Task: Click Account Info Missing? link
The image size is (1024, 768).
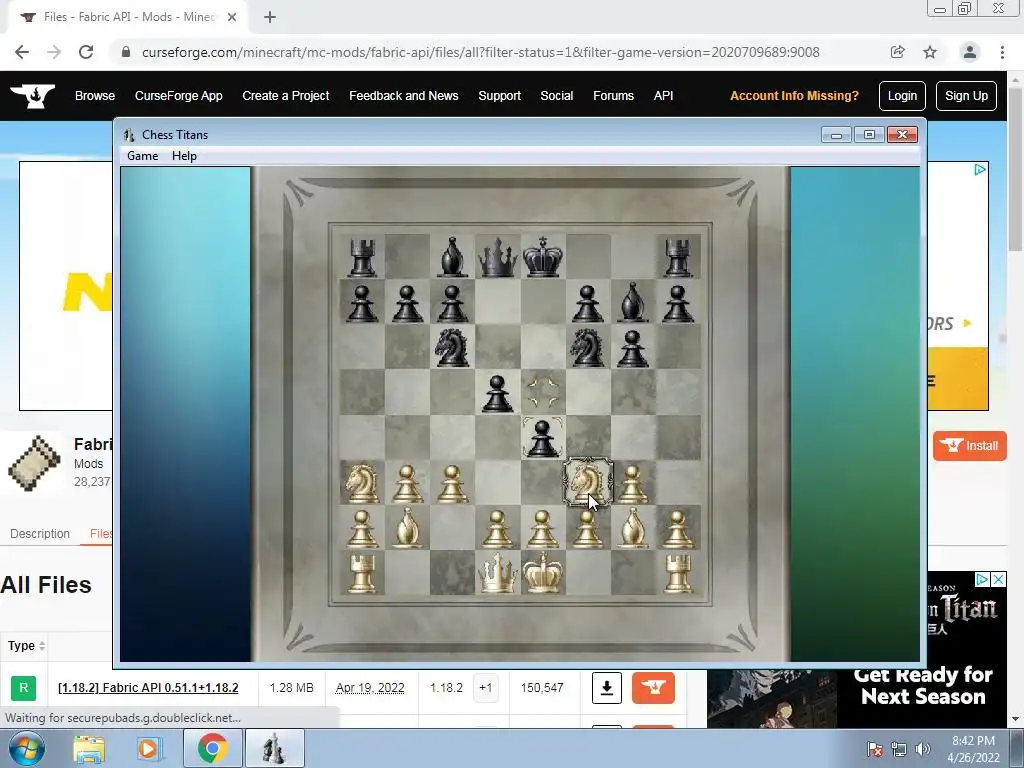Action: [794, 95]
